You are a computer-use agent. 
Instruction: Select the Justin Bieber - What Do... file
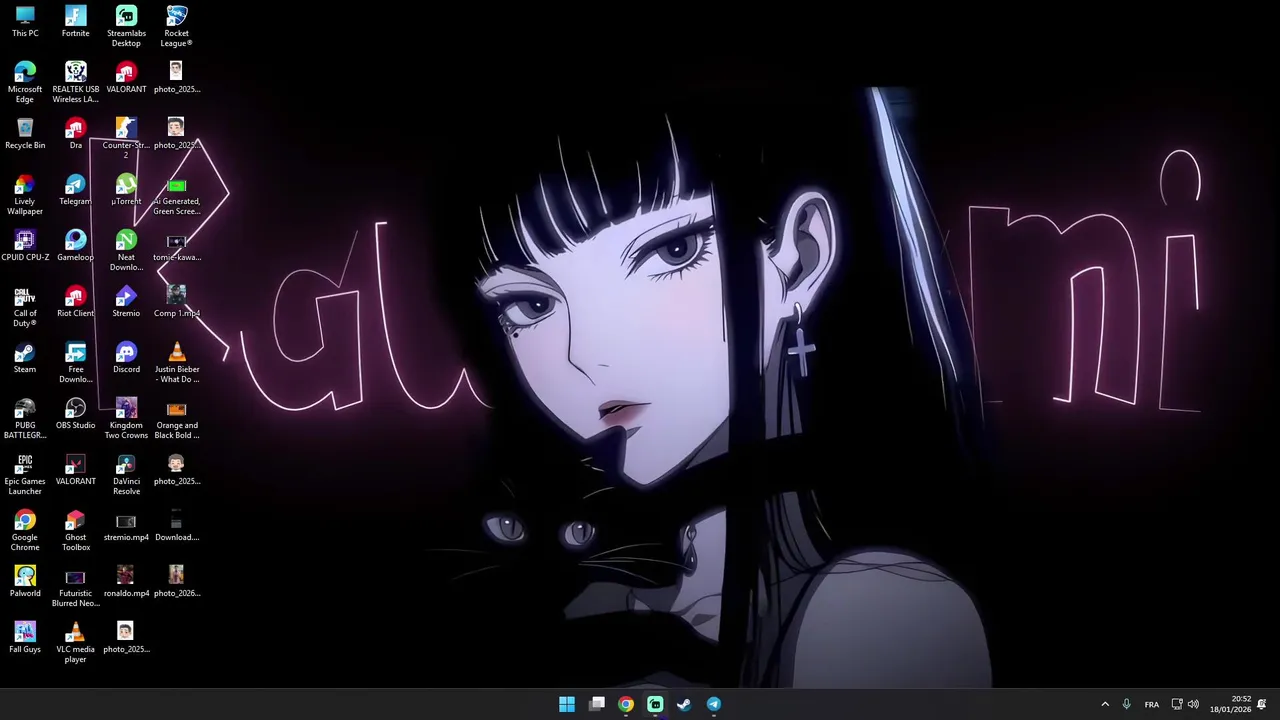click(176, 363)
